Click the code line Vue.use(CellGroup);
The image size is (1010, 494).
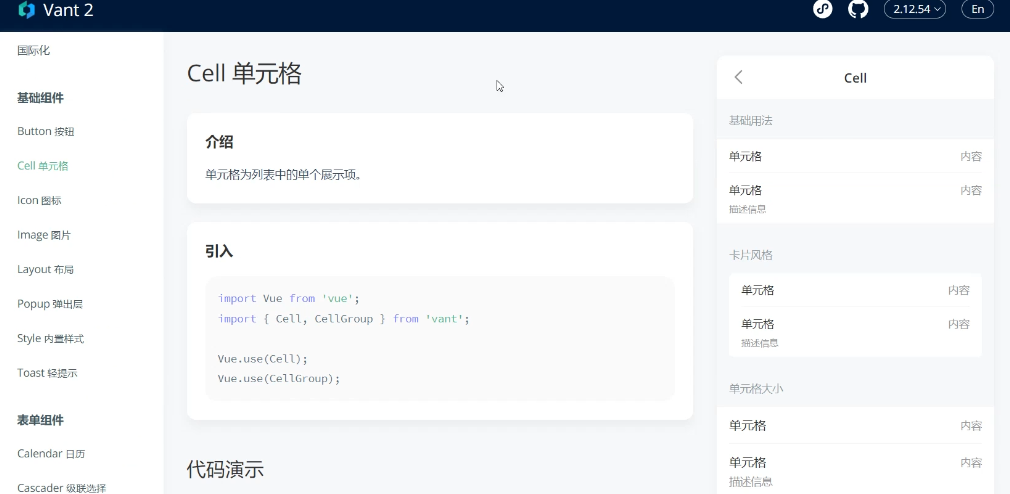point(278,379)
